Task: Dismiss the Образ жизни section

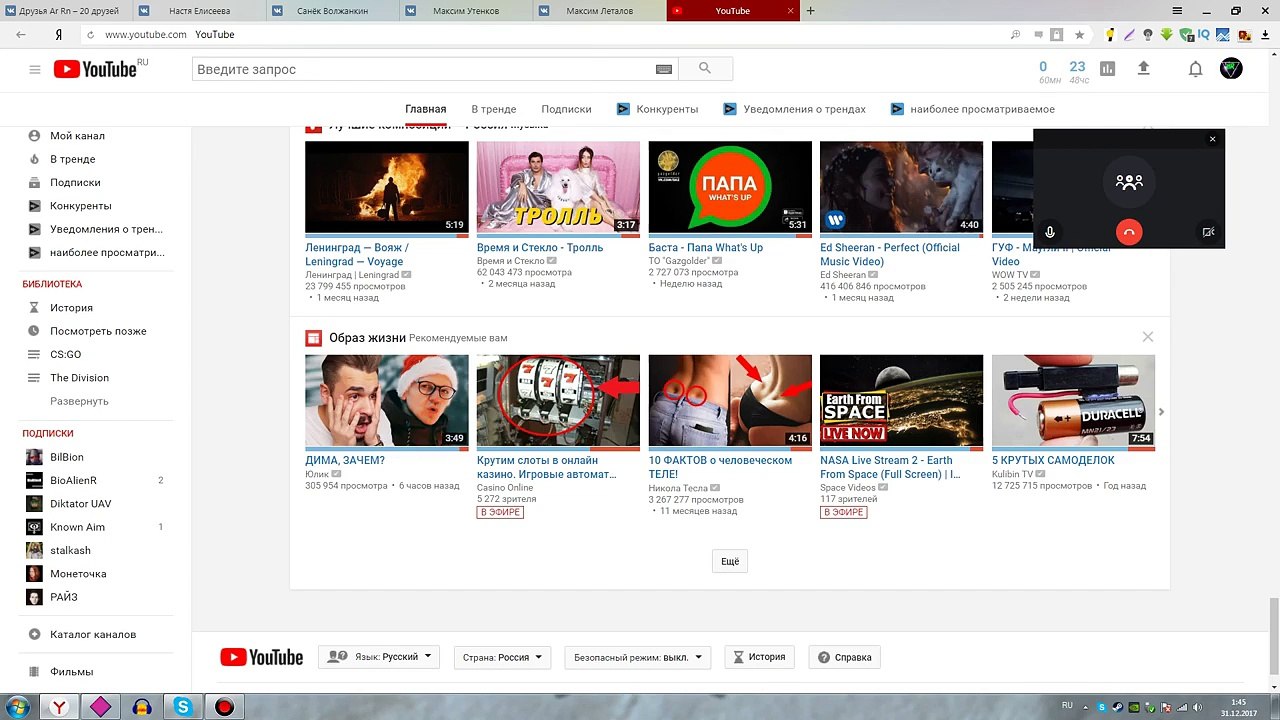Action: [x=1148, y=337]
